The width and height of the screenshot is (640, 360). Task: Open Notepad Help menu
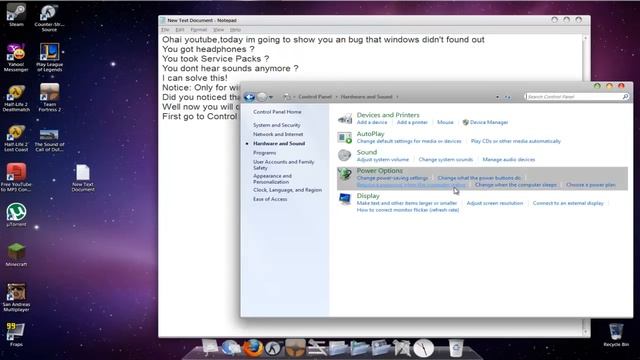click(235, 30)
